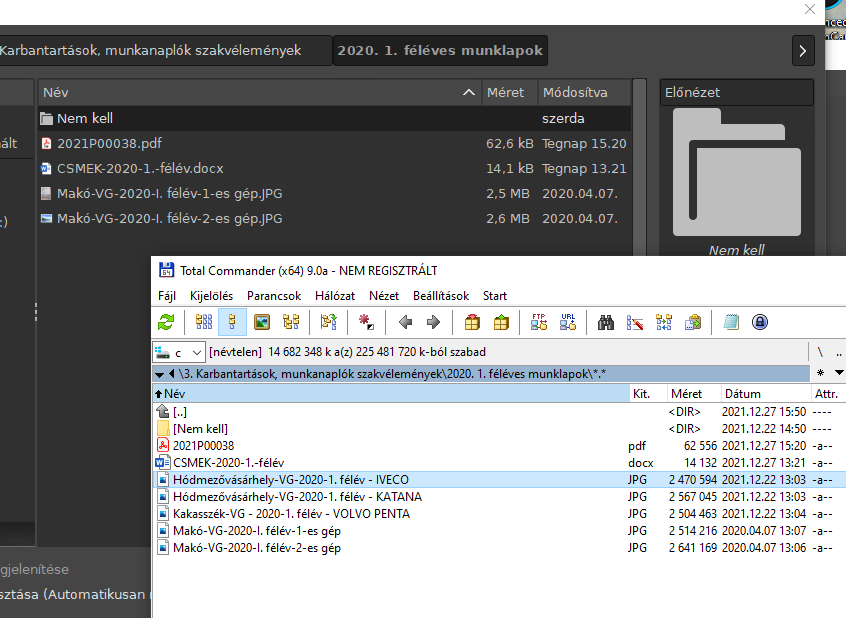Click the binoculars search files icon

coord(606,322)
